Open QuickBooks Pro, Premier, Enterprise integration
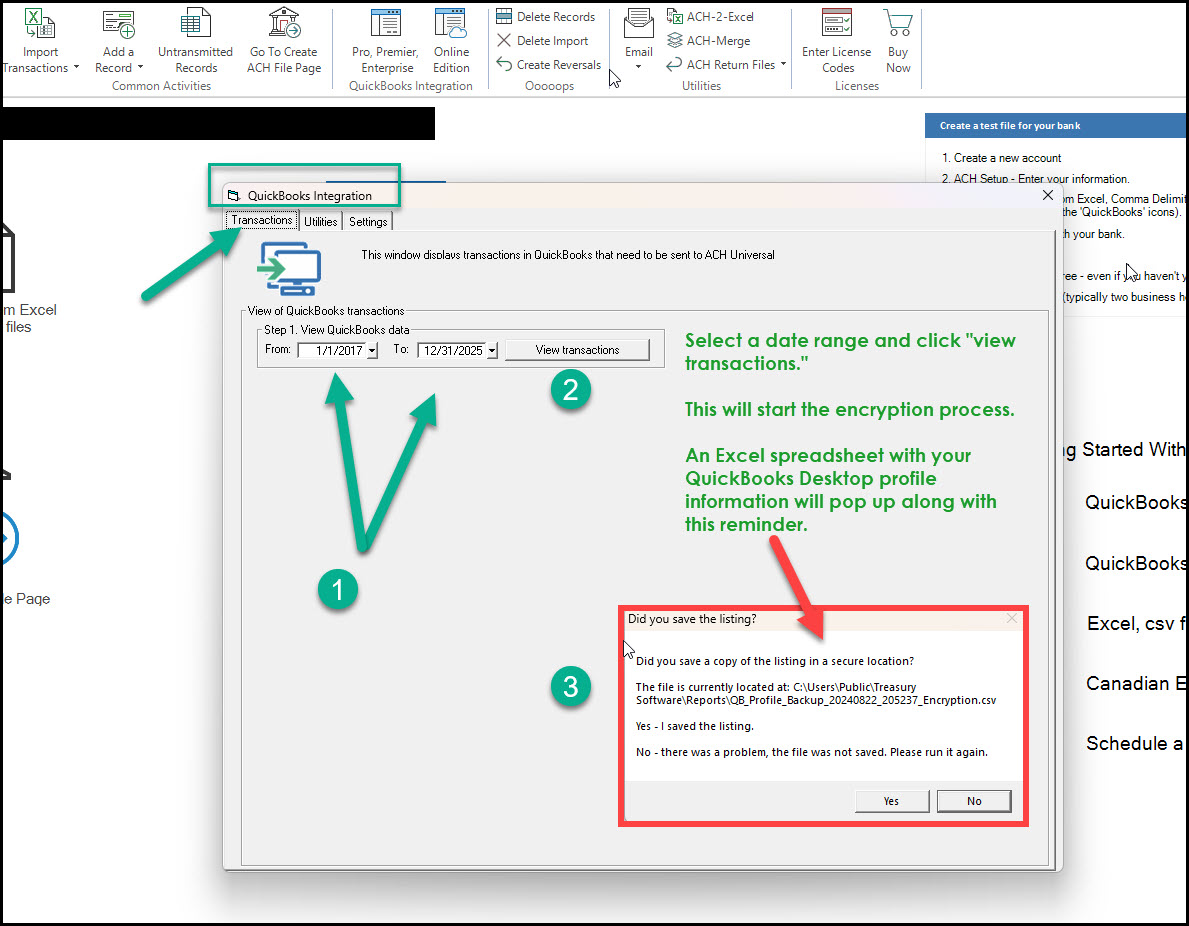The height and width of the screenshot is (926, 1189). click(385, 42)
